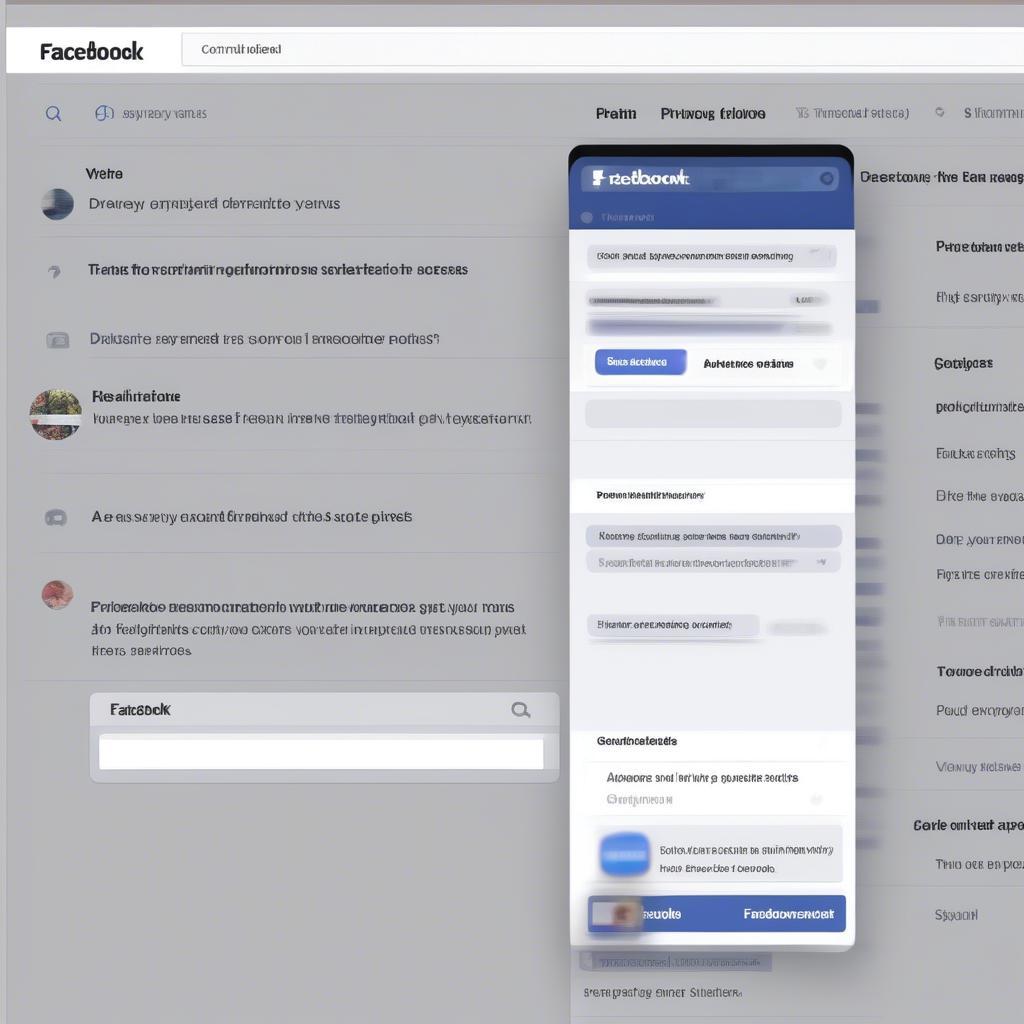Click the gray chat bubble icon
Viewport: 1024px width, 1024px height.
click(x=56, y=517)
